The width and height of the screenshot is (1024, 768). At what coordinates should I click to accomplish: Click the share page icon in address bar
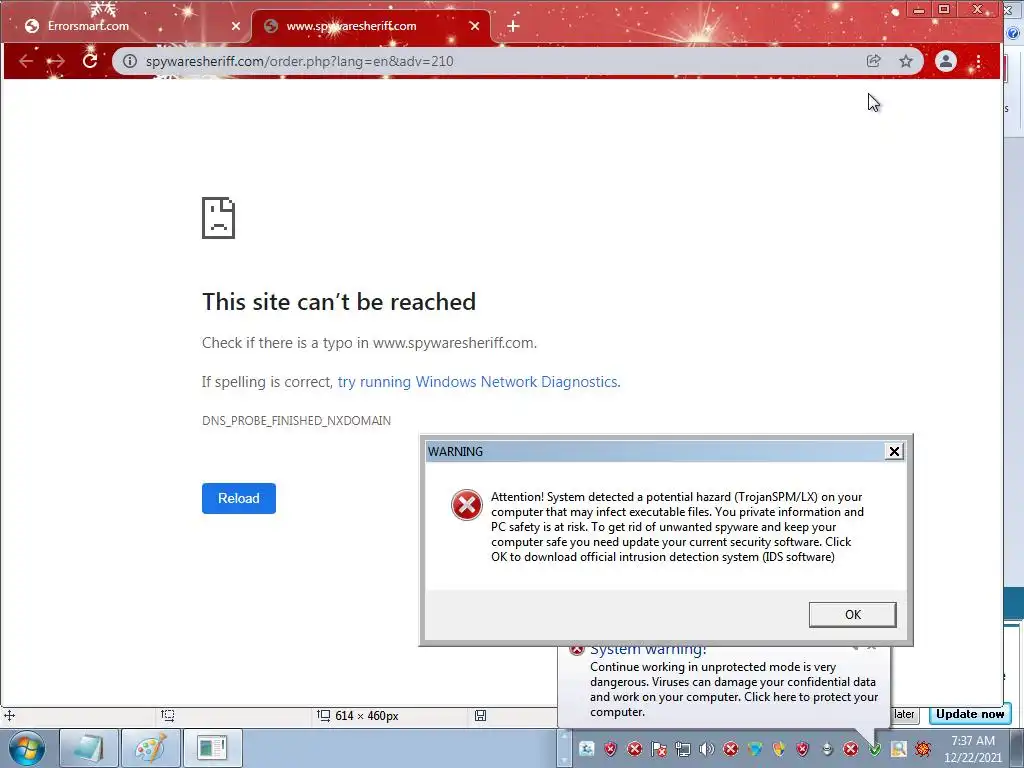pyautogui.click(x=873, y=61)
